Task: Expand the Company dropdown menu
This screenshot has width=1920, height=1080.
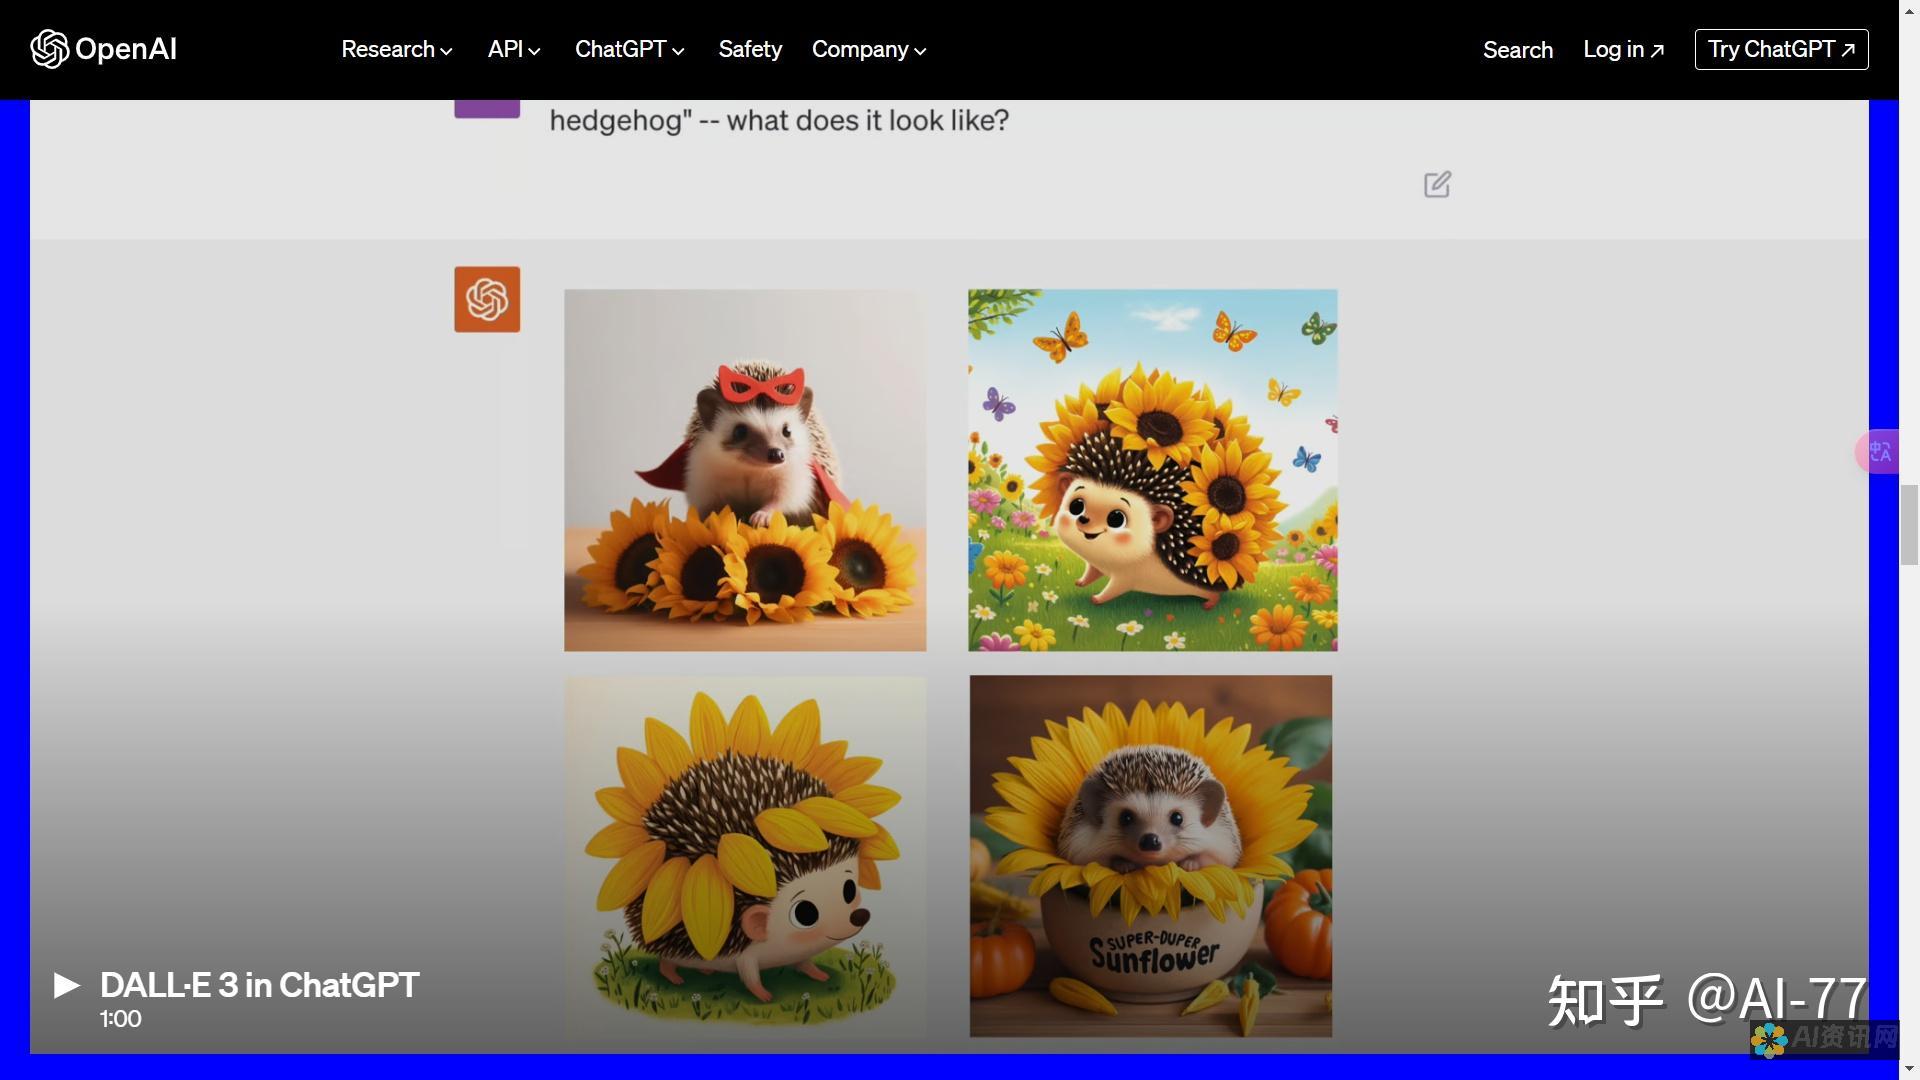Action: coord(865,49)
